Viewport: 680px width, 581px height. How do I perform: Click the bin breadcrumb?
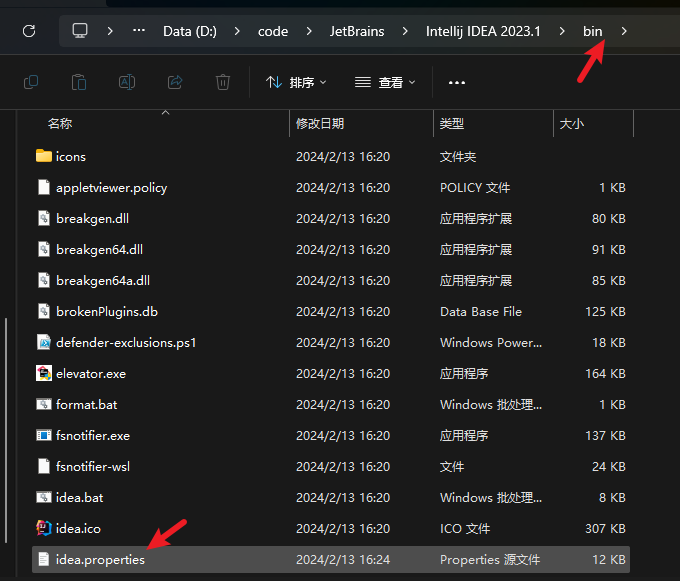[x=592, y=31]
